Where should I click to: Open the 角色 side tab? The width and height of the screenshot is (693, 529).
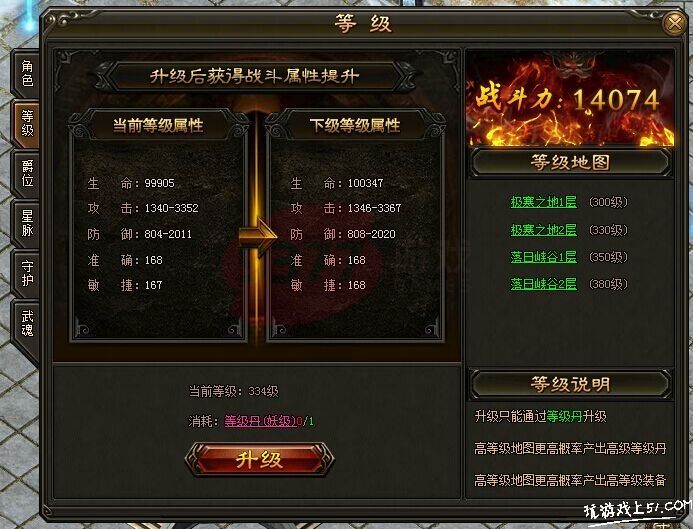pyautogui.click(x=27, y=73)
